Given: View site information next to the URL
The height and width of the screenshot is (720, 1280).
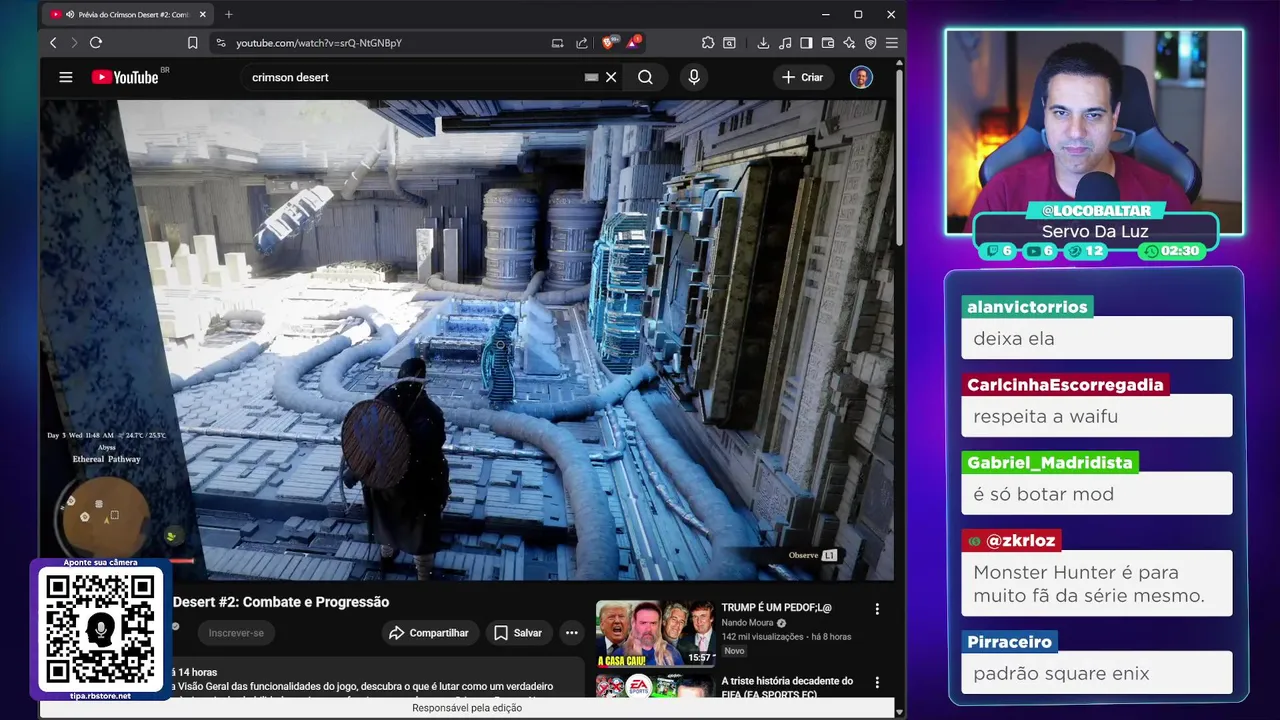Looking at the screenshot, I should click(x=221, y=43).
